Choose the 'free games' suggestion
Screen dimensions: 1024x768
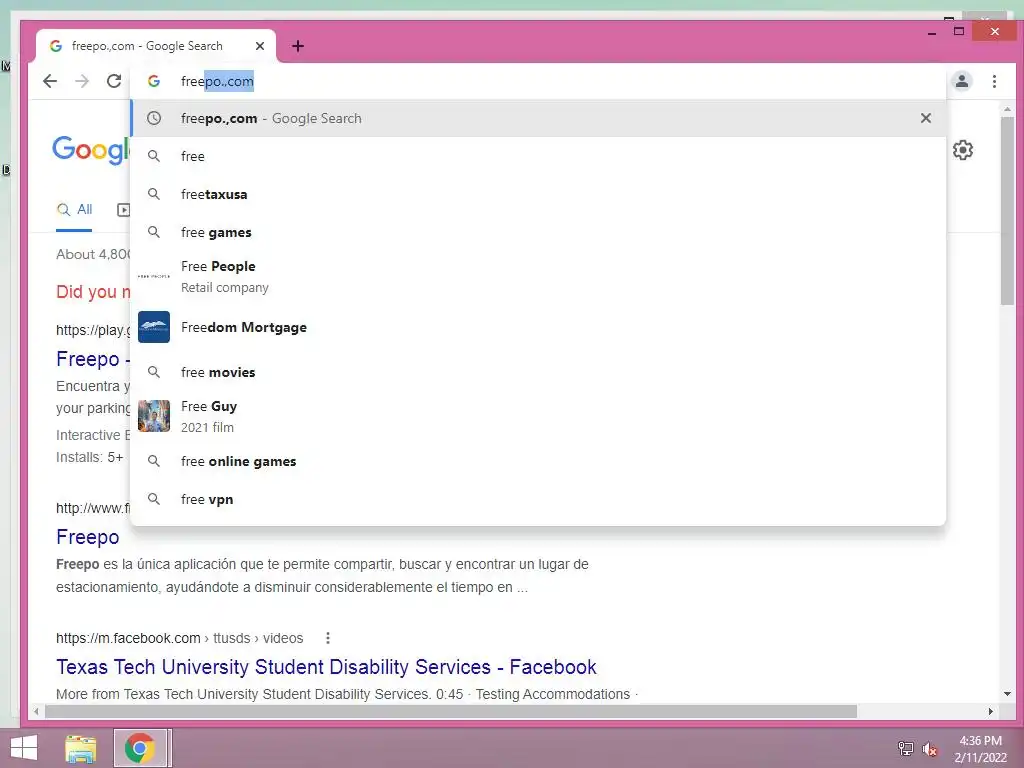pyautogui.click(x=538, y=232)
